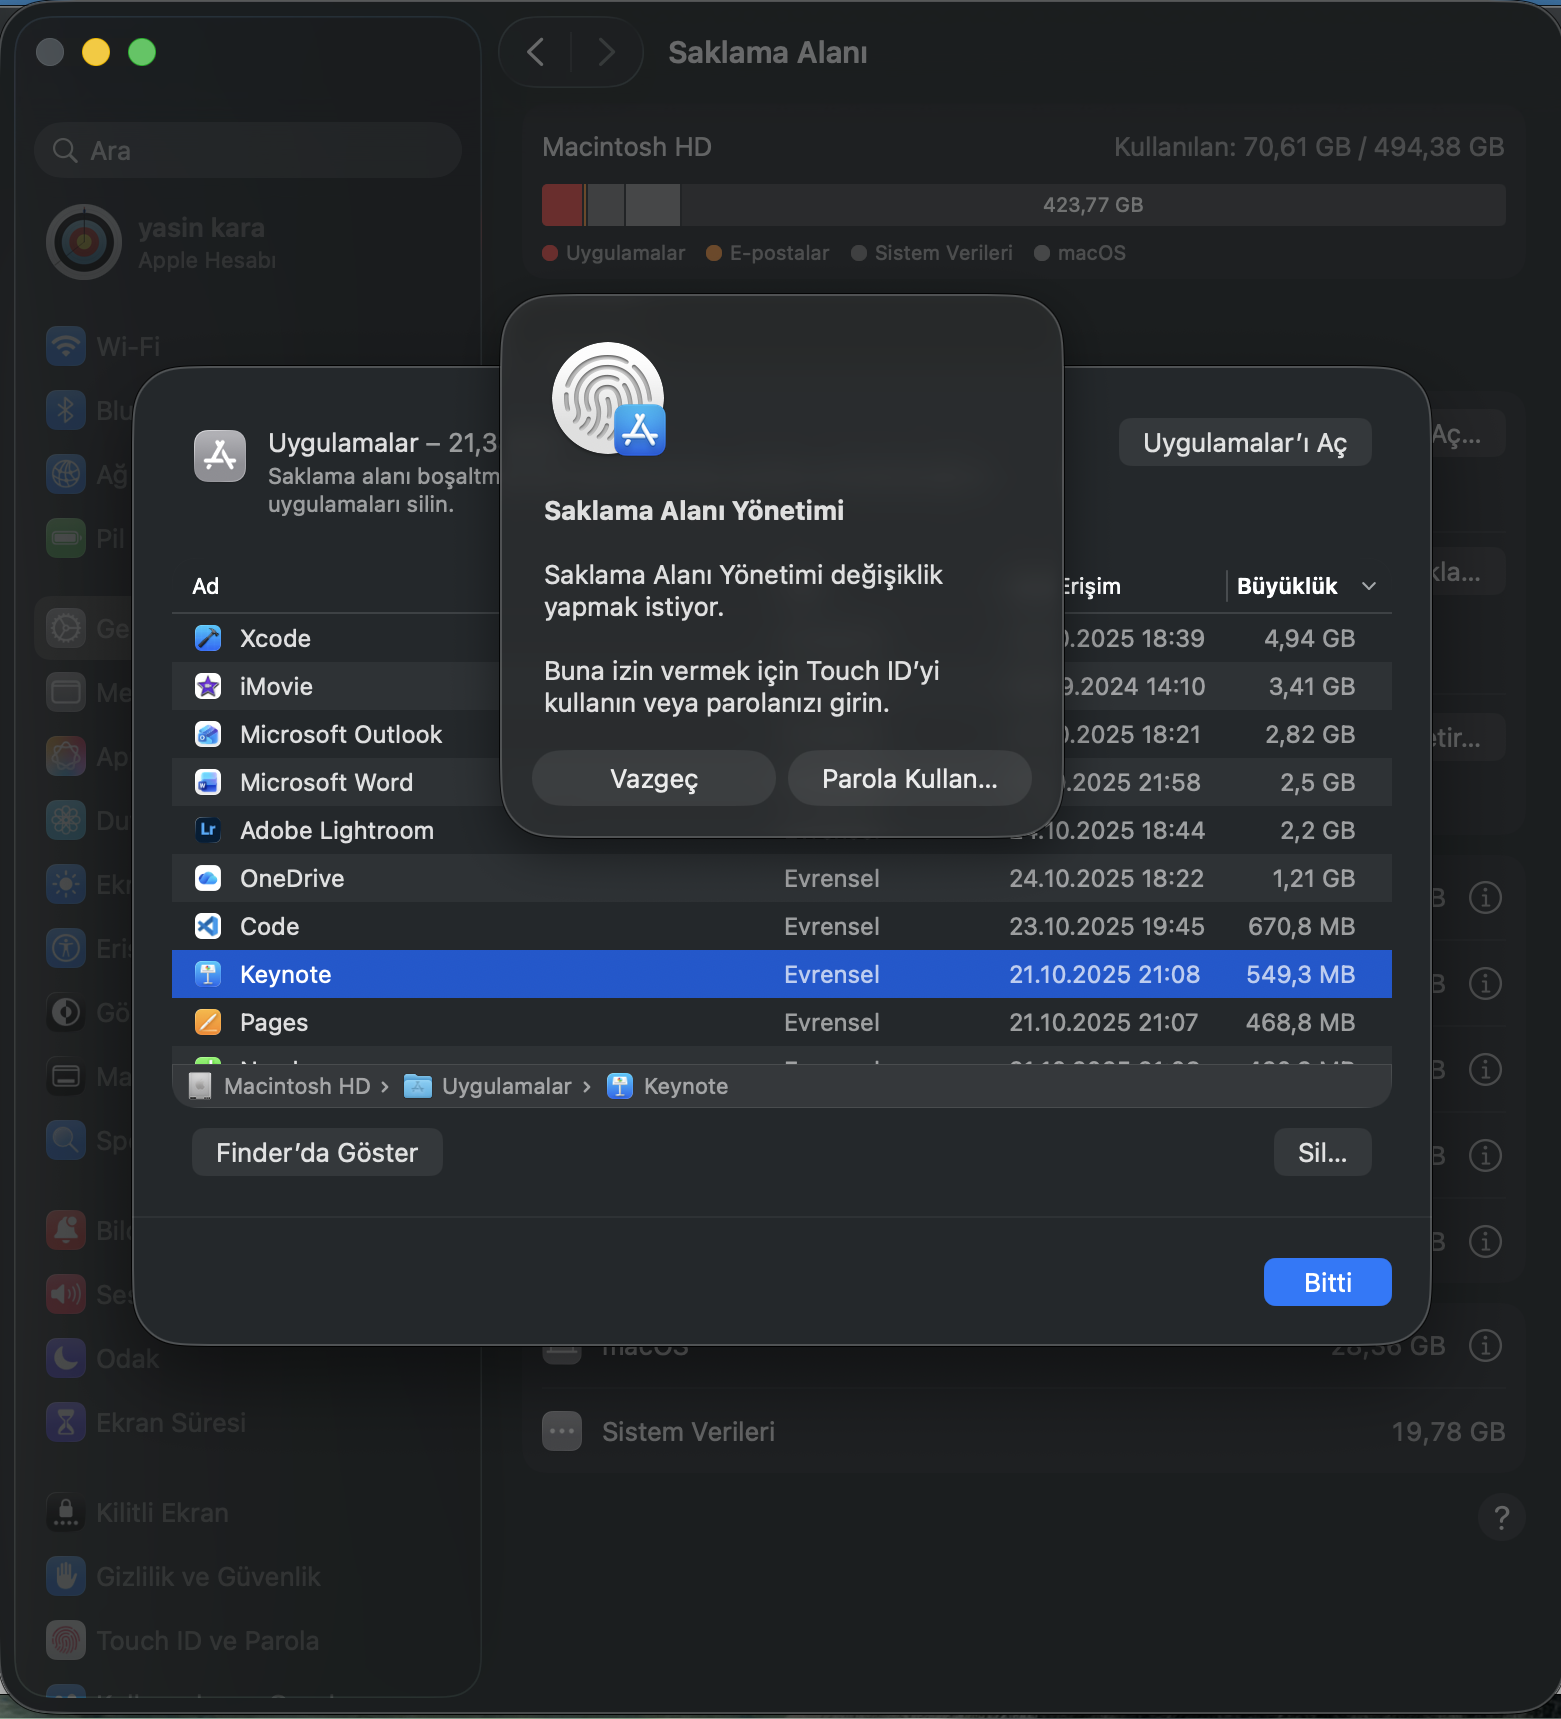Click the Xcode app icon in list
Screen dimensions: 1561x1719
pyautogui.click(x=208, y=638)
